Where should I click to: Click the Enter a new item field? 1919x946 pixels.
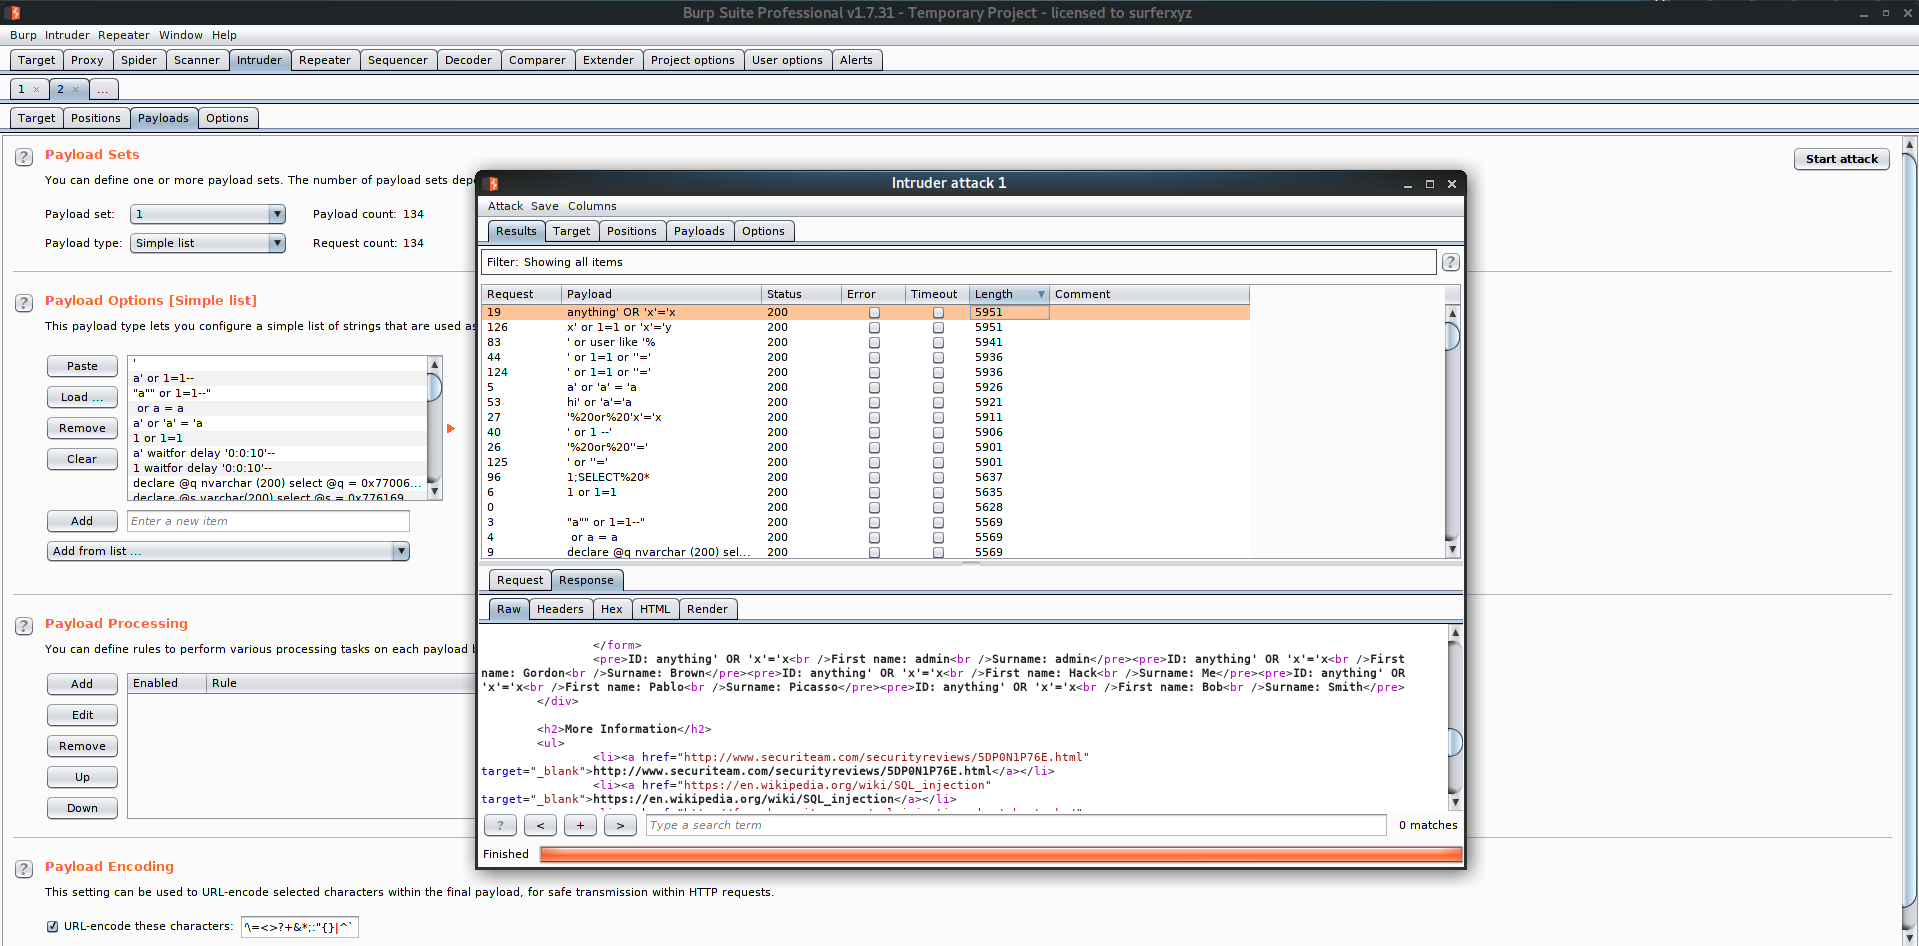(268, 521)
